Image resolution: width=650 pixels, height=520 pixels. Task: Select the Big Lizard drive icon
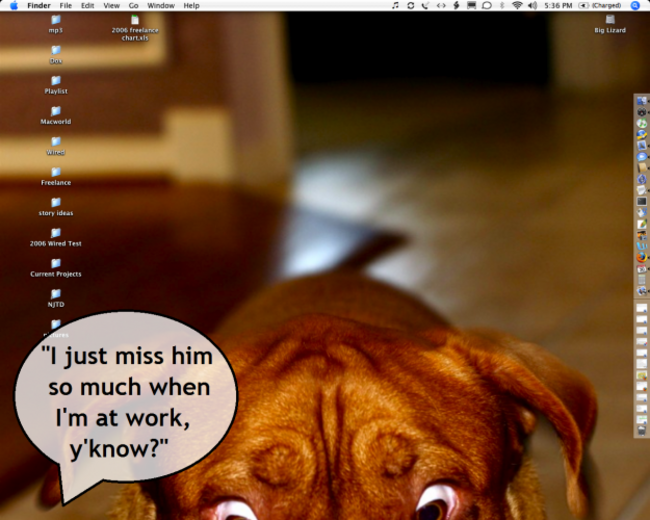pos(610,24)
